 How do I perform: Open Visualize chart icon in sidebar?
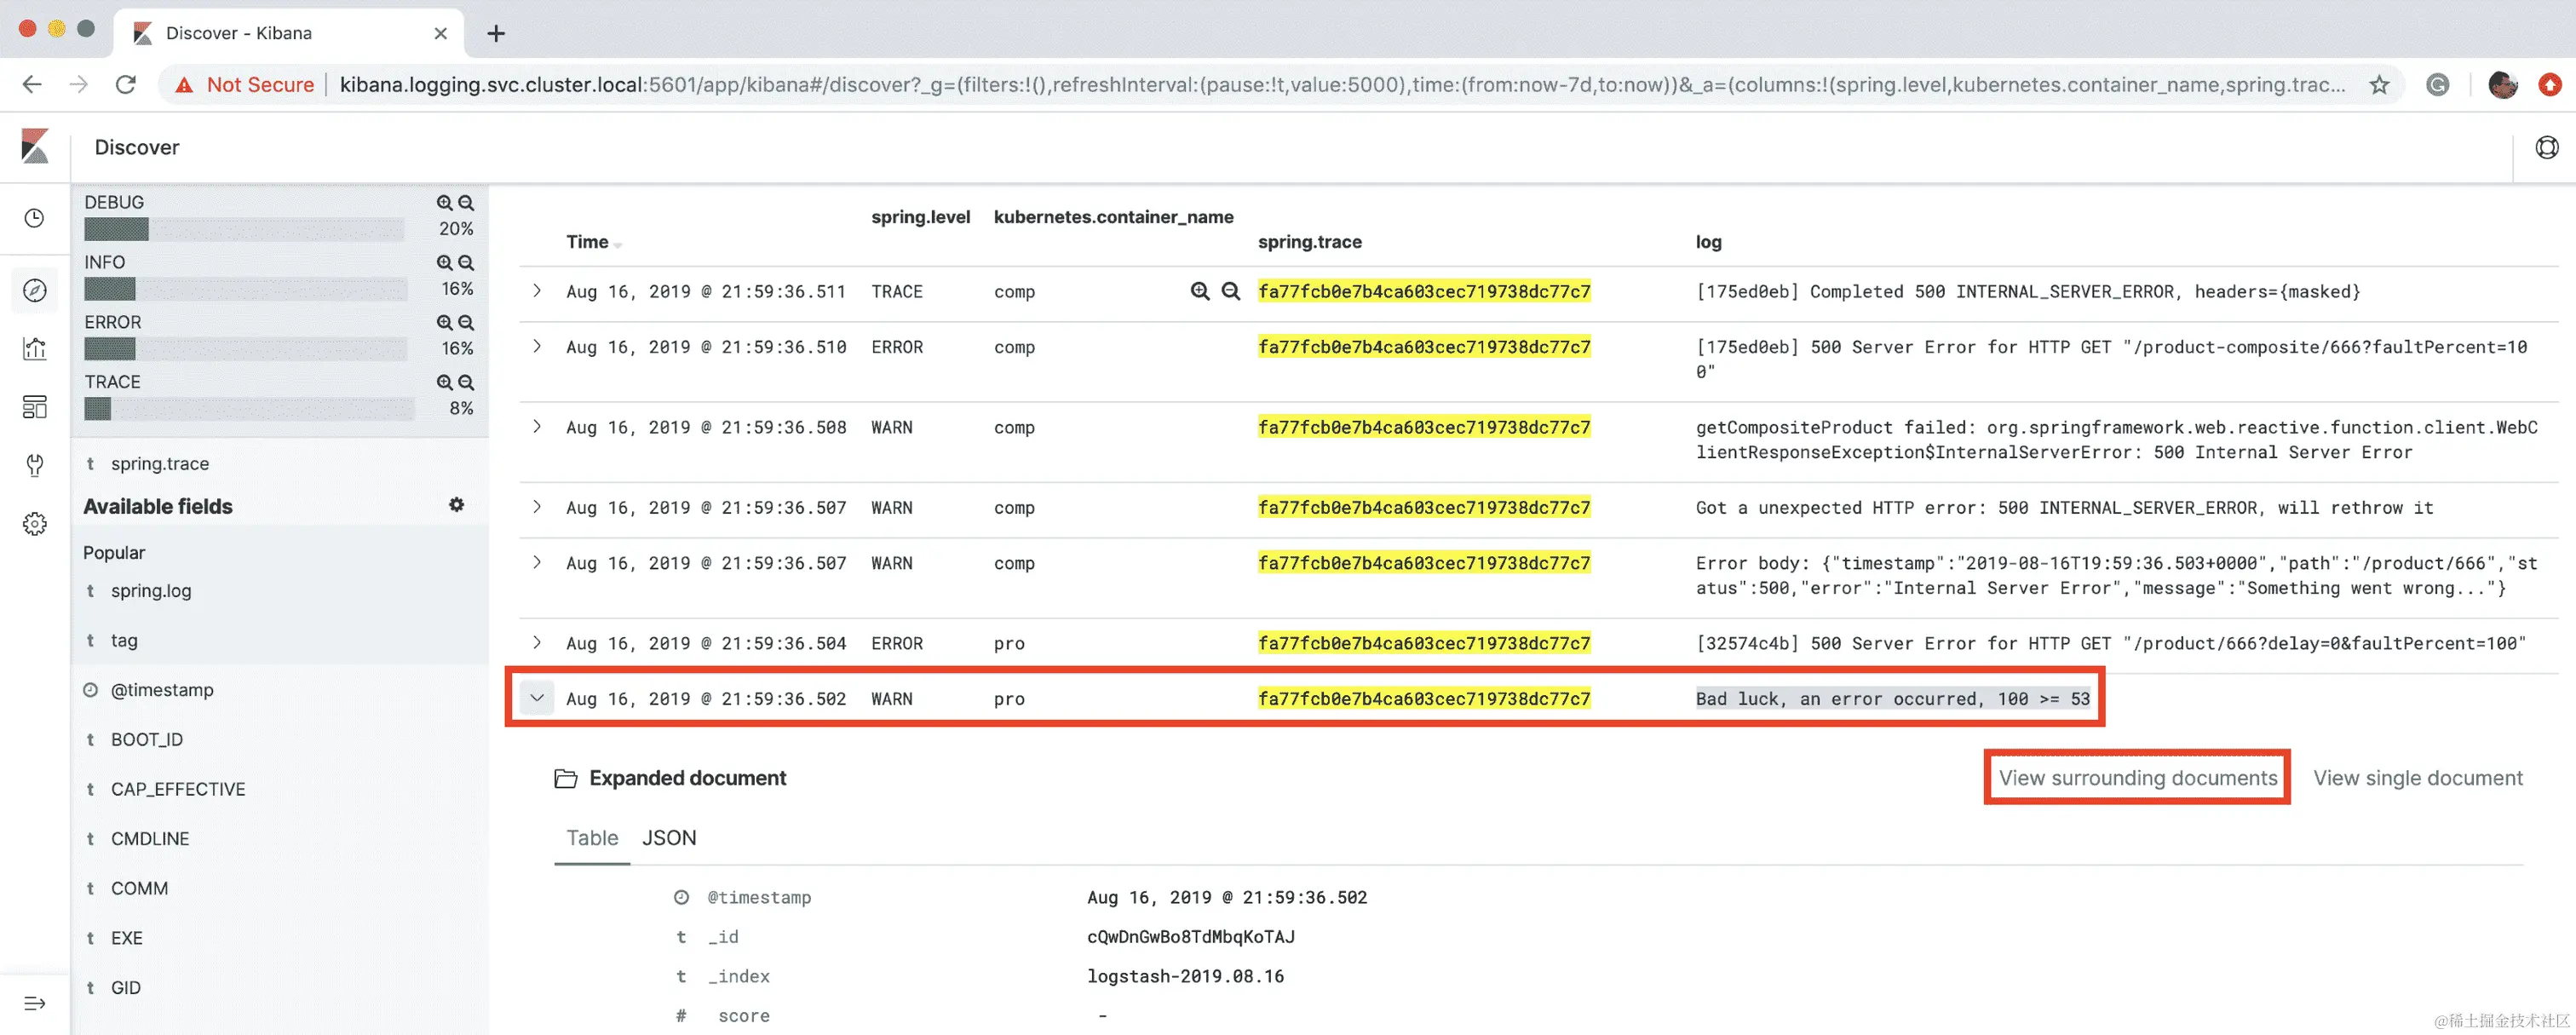35,348
